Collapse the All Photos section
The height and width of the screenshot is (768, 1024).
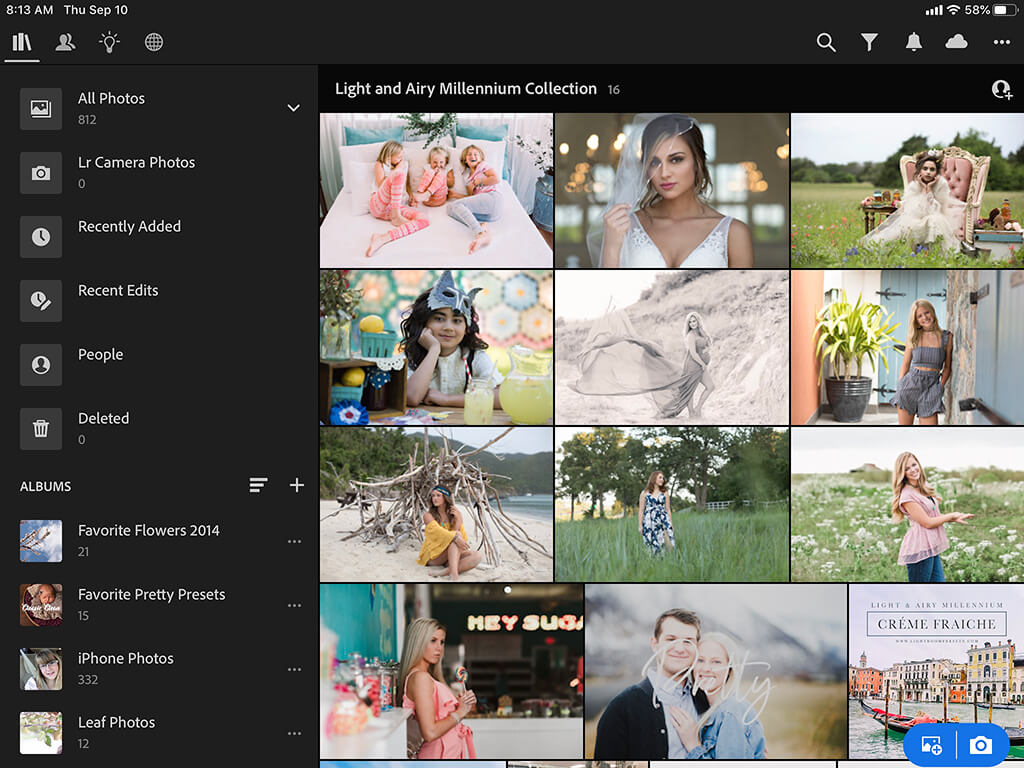tap(293, 107)
